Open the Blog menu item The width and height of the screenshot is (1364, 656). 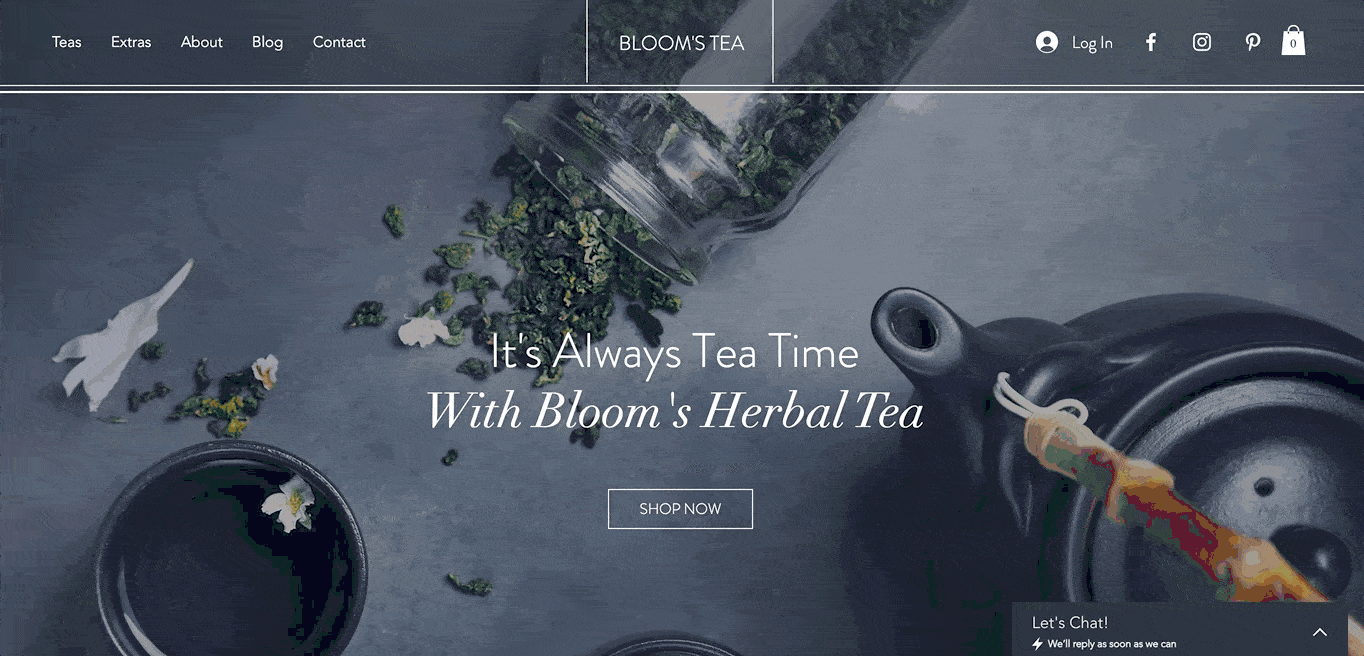[x=267, y=42]
